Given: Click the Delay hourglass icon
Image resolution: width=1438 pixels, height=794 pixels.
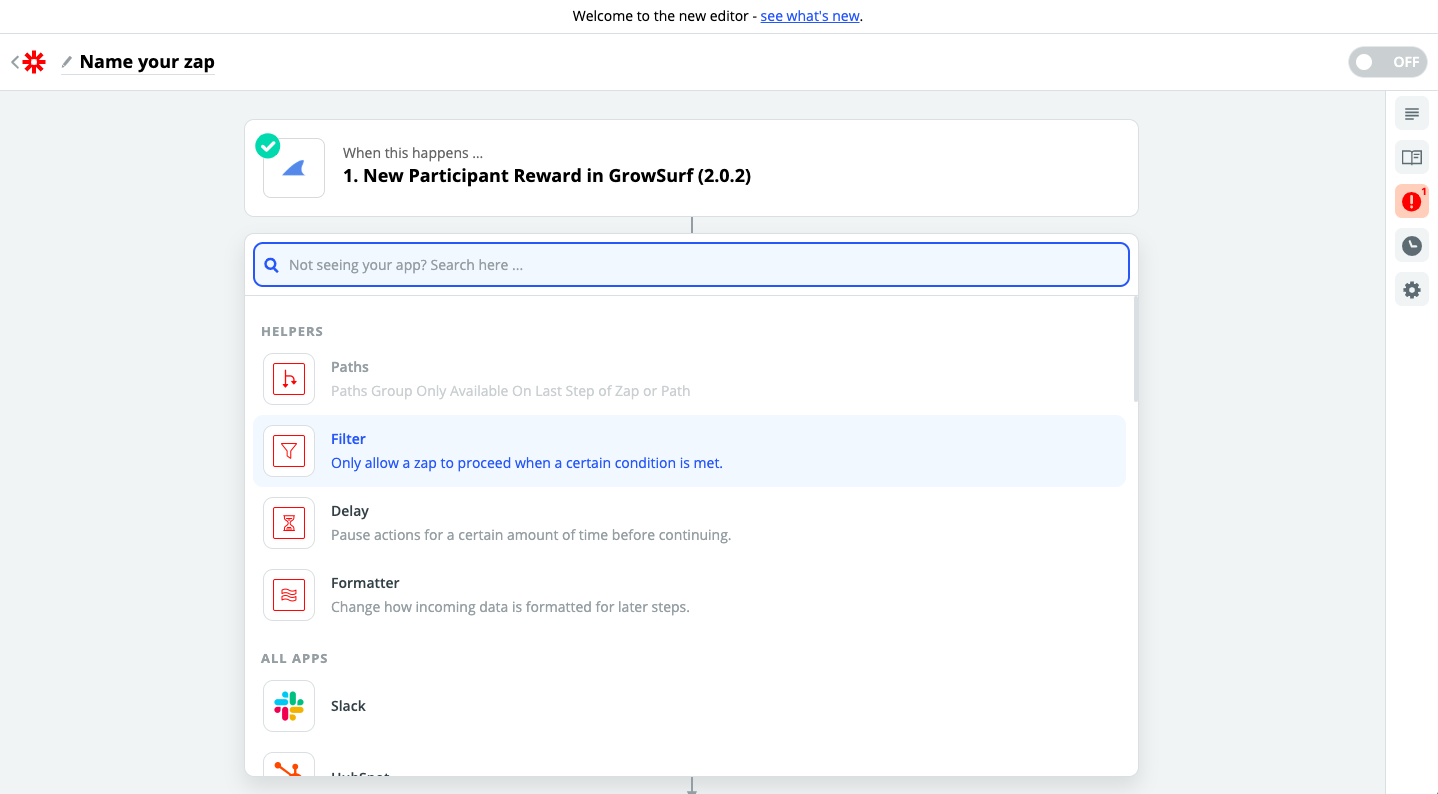Looking at the screenshot, I should coord(289,523).
